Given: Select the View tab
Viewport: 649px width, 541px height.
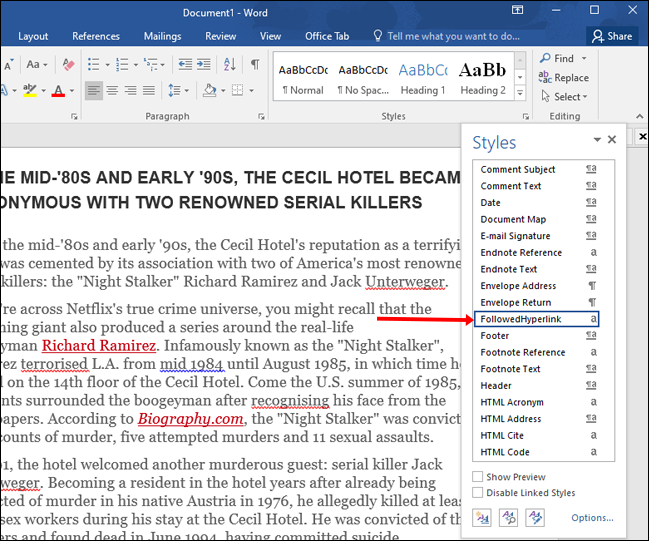Looking at the screenshot, I should click(x=270, y=36).
